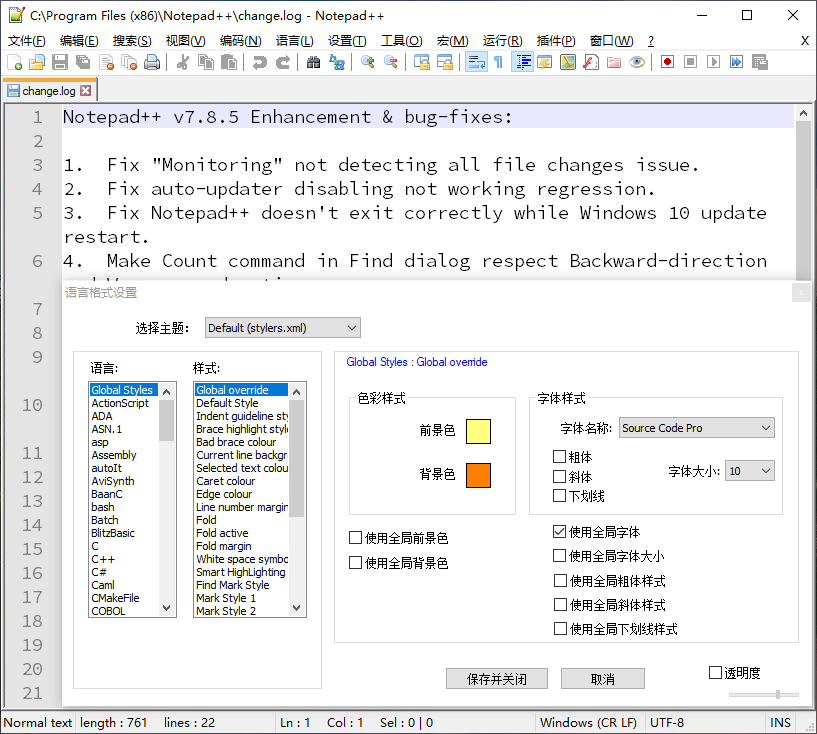The width and height of the screenshot is (817, 734).
Task: Select Default Style in style list
Action: (x=241, y=403)
